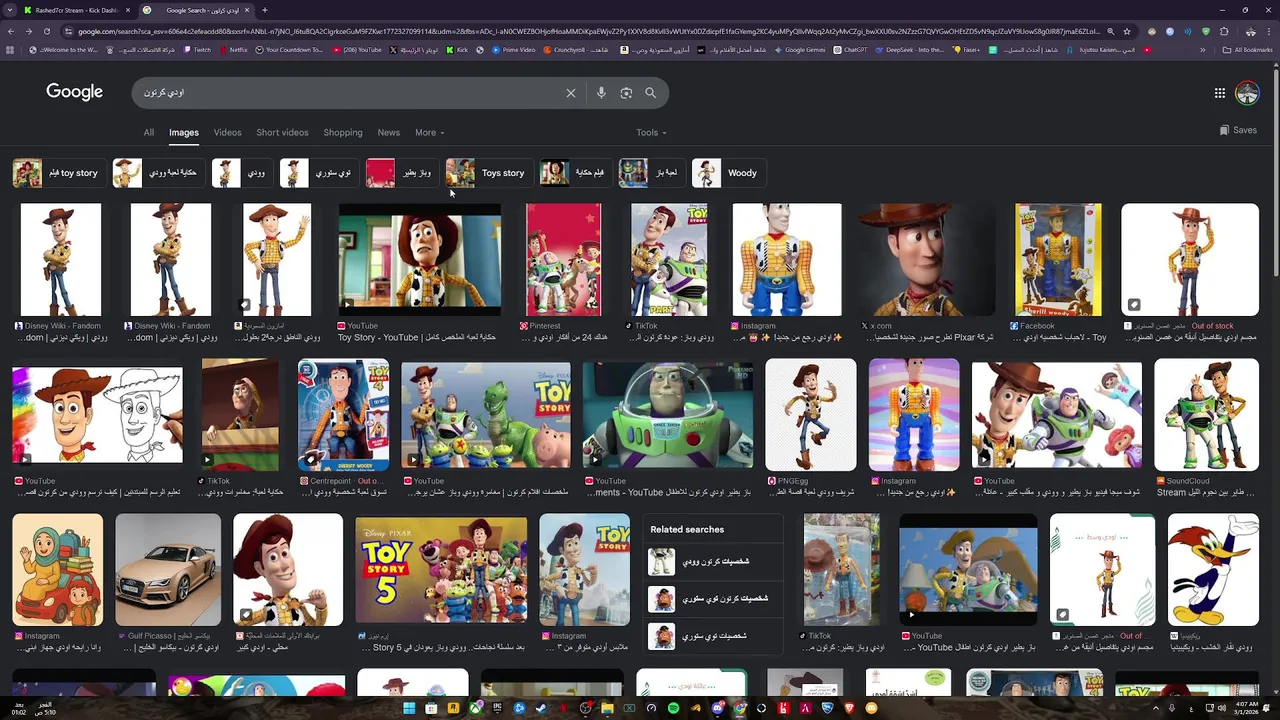The height and width of the screenshot is (720, 1280).
Task: Open the first Disney Wiki Woody image
Action: click(61, 260)
